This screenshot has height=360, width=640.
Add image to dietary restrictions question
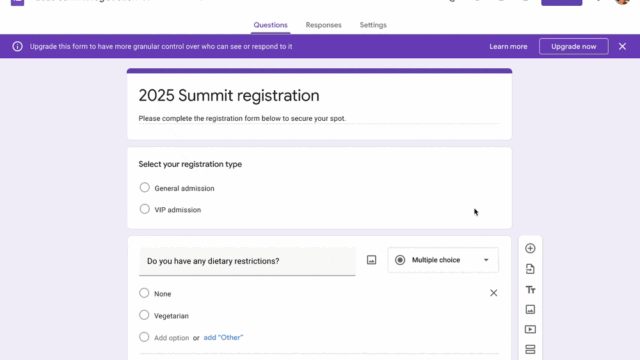point(371,260)
